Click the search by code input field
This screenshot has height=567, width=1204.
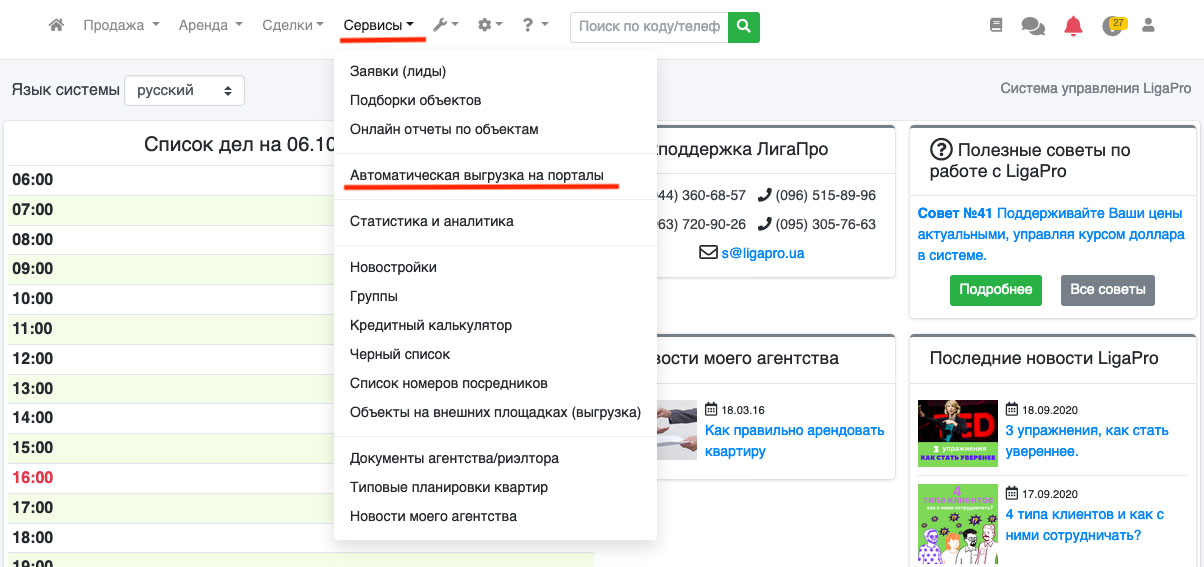[649, 27]
